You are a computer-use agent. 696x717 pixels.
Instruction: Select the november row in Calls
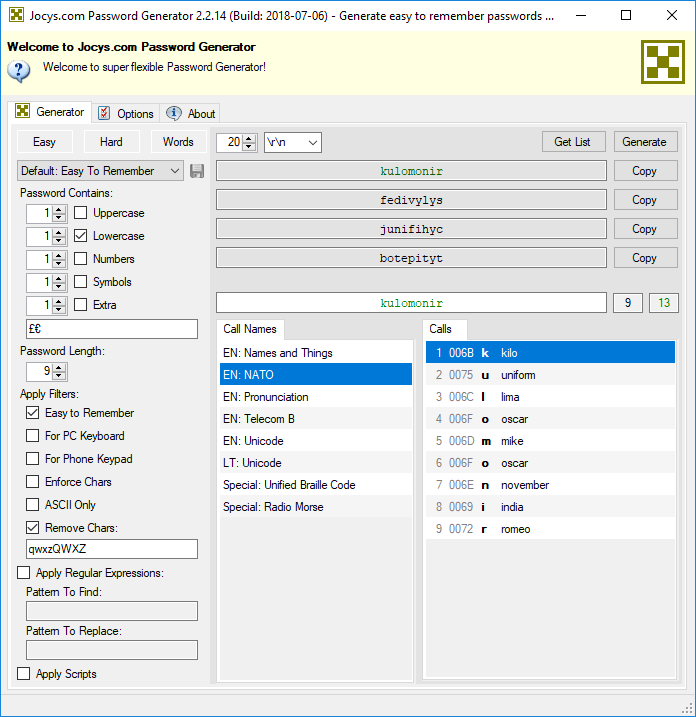coord(550,484)
